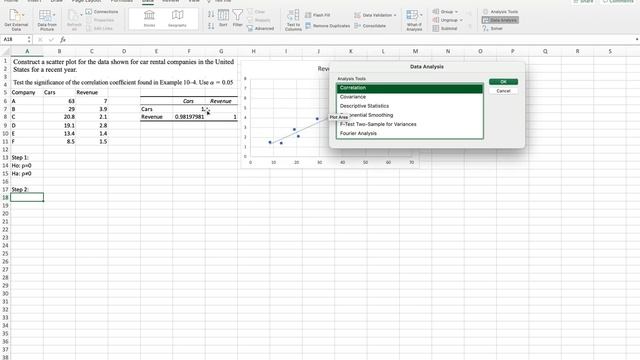Click Remove Duplicates tool
Image resolution: width=640 pixels, height=360 pixels.
[328, 26]
